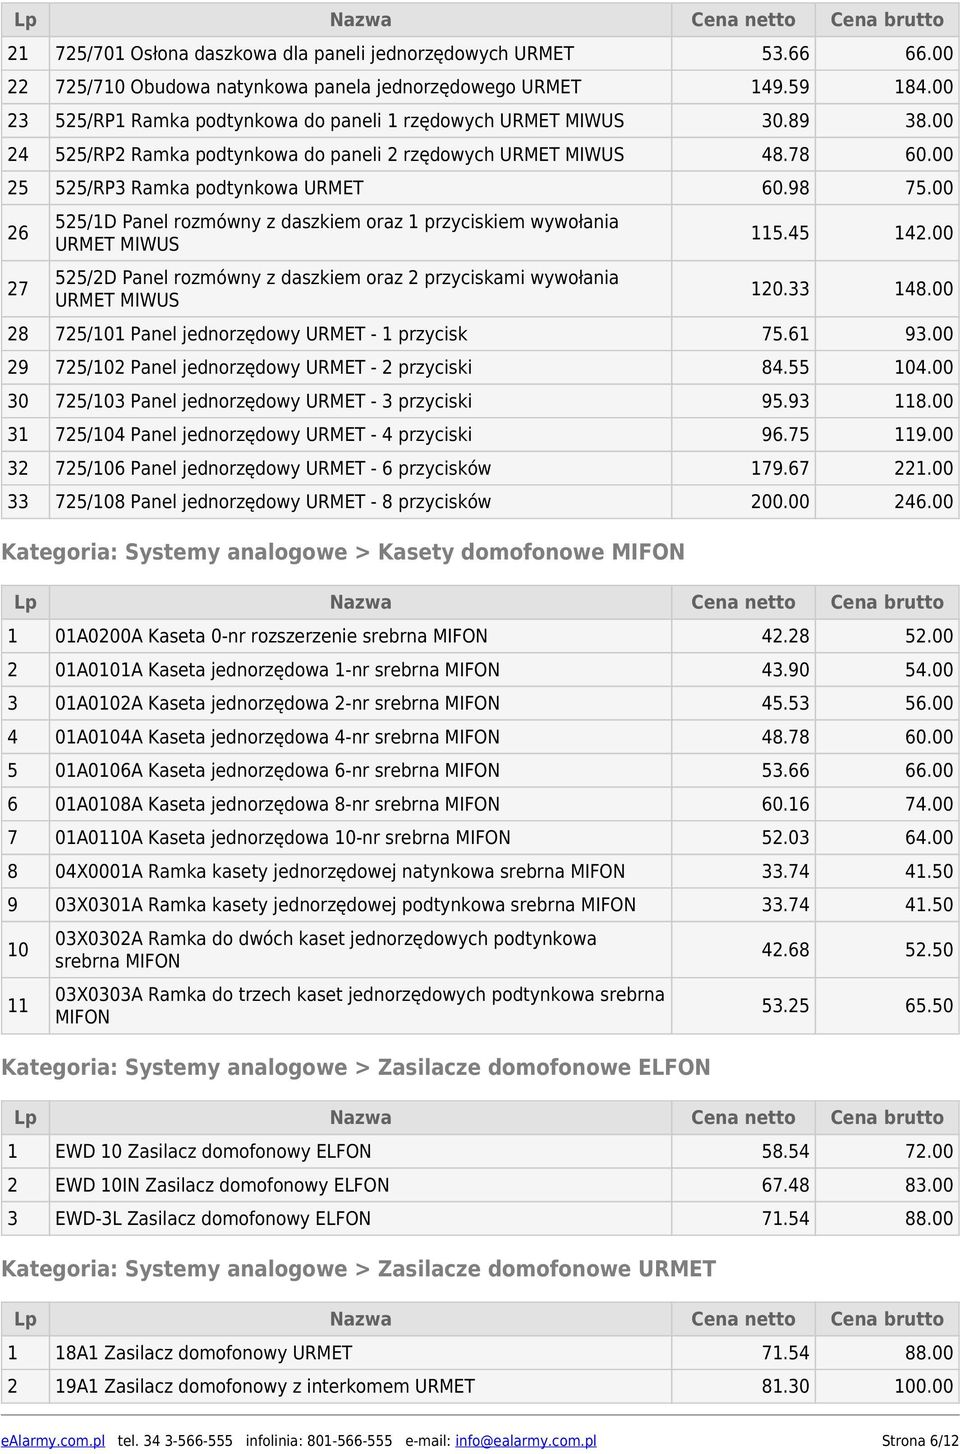960x1454 pixels.
Task: Click the Kasety domofonowe MIFON category heading
Action: [343, 552]
